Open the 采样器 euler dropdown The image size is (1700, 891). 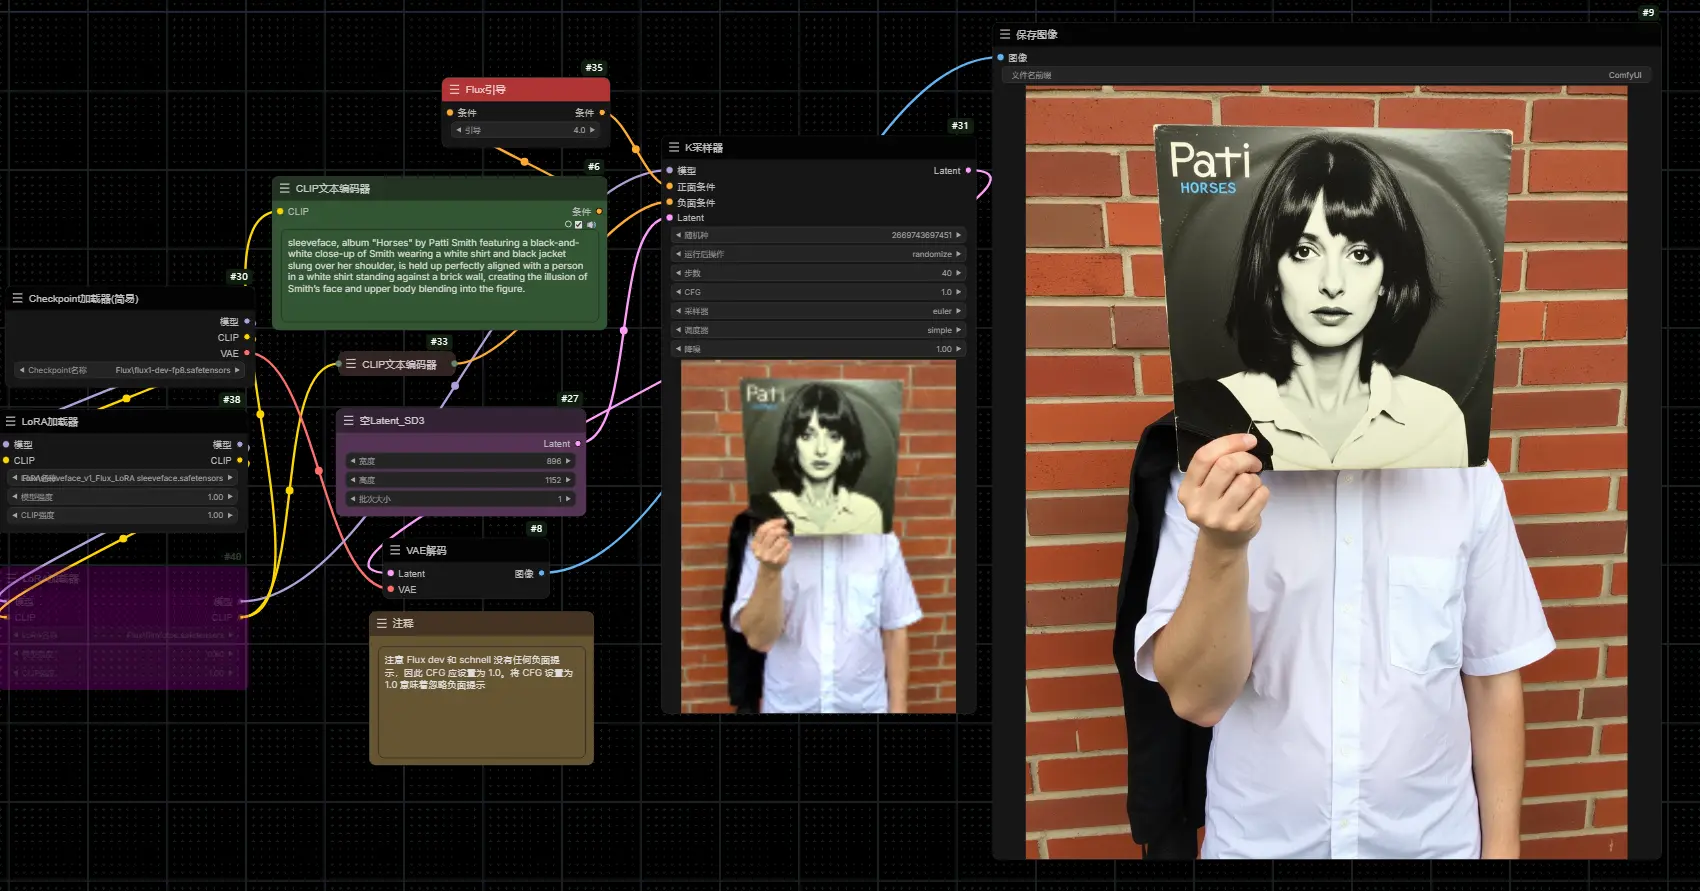819,311
